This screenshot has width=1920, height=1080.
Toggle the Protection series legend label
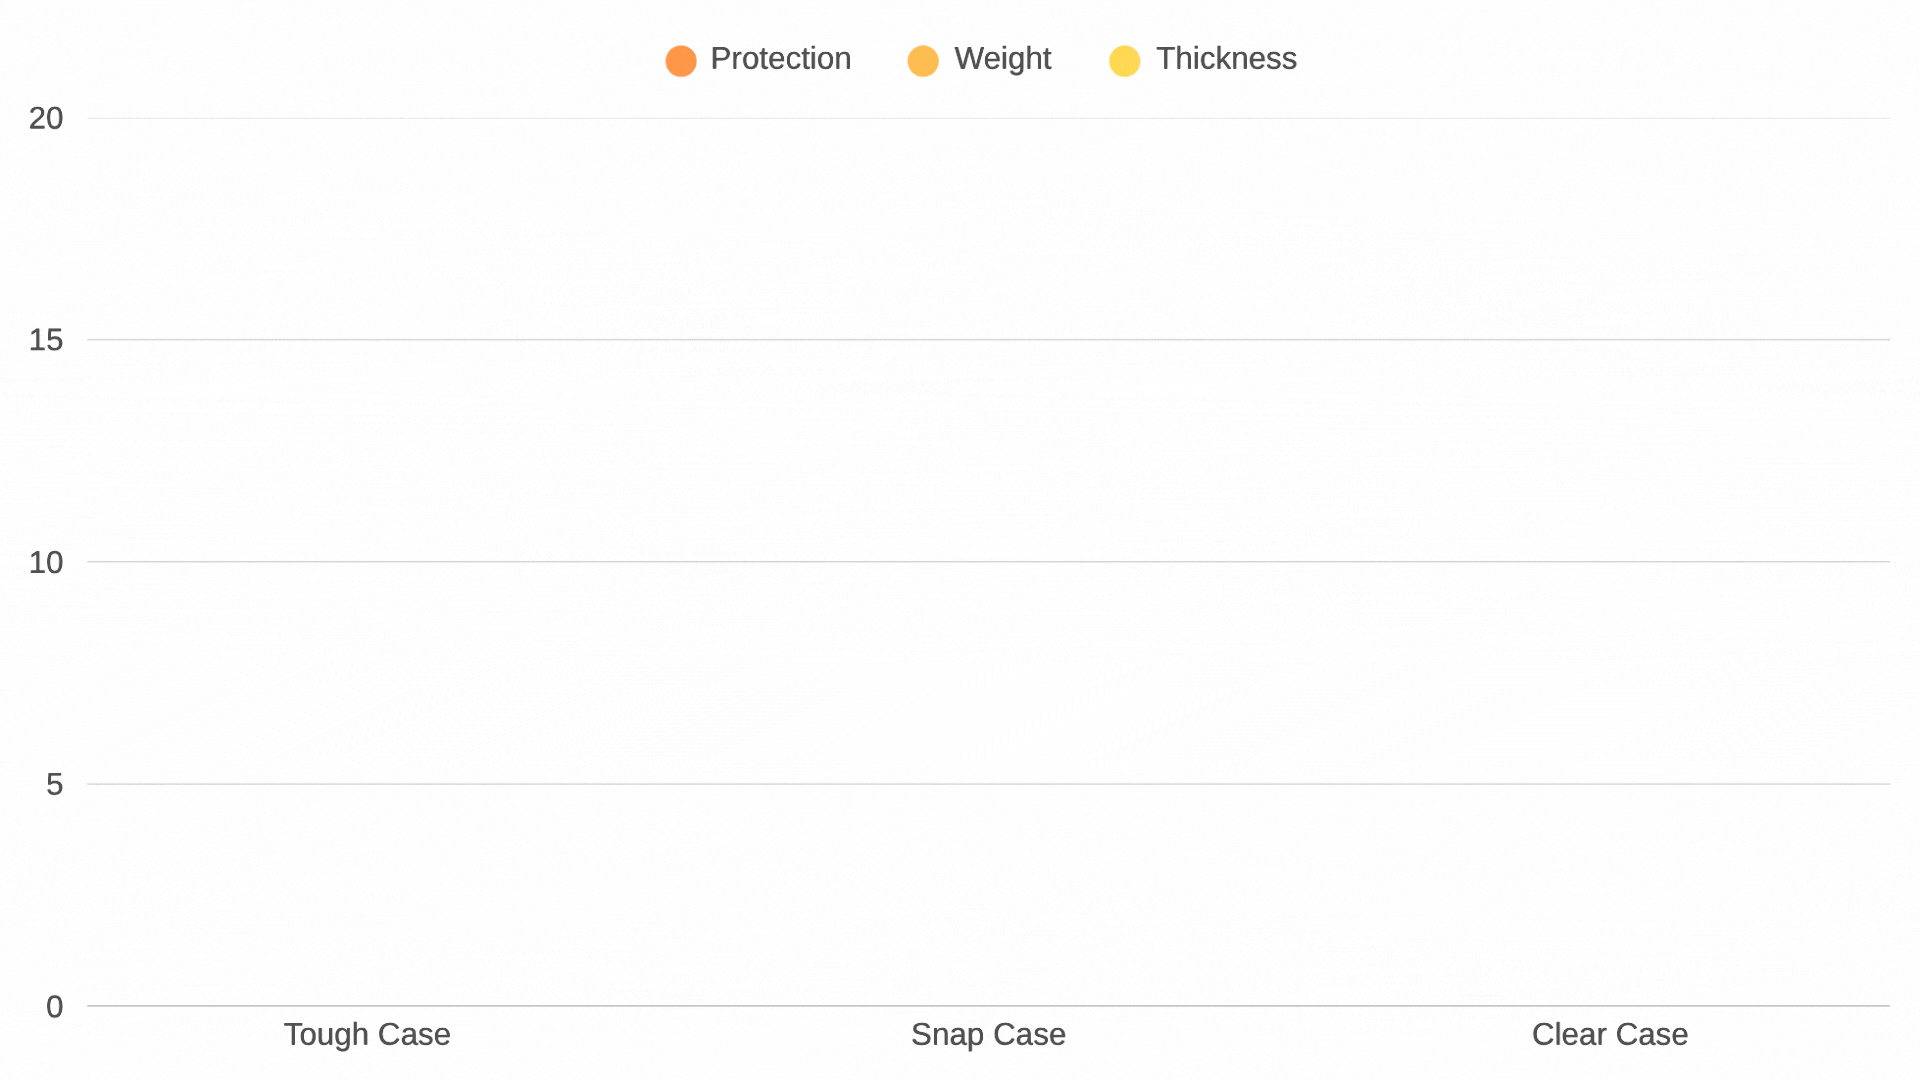tap(780, 59)
